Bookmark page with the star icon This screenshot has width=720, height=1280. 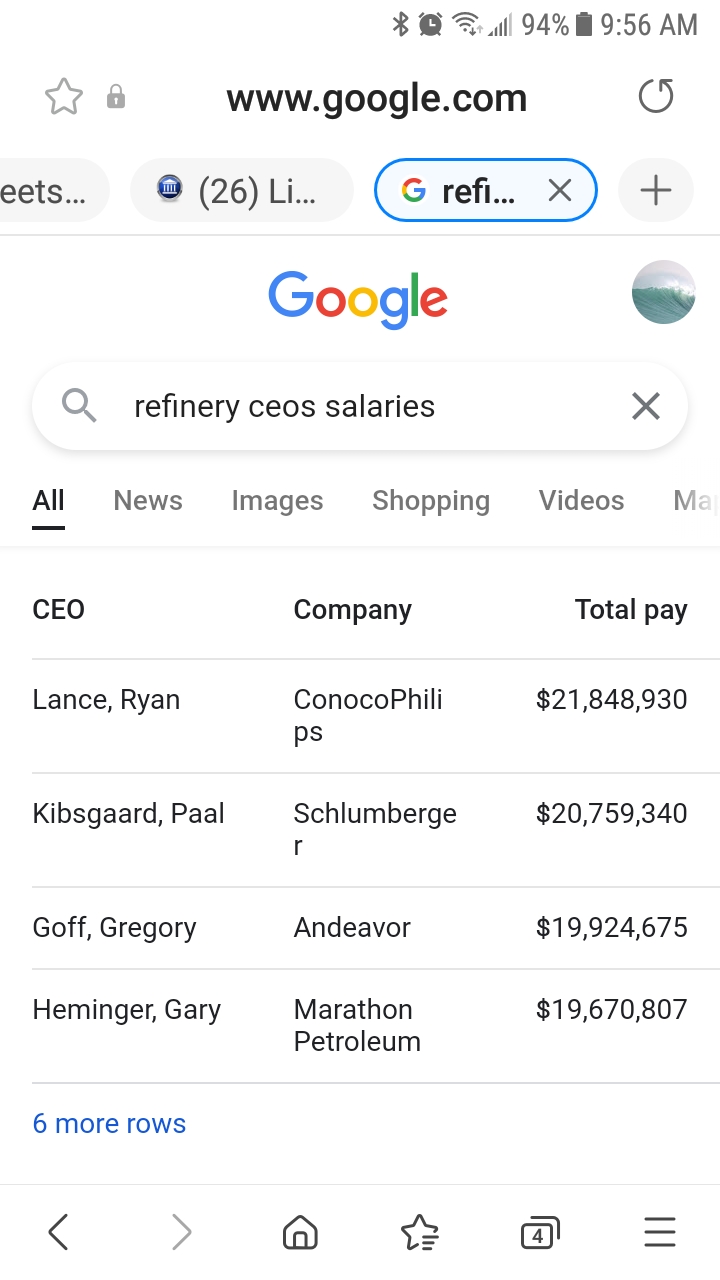coord(64,97)
